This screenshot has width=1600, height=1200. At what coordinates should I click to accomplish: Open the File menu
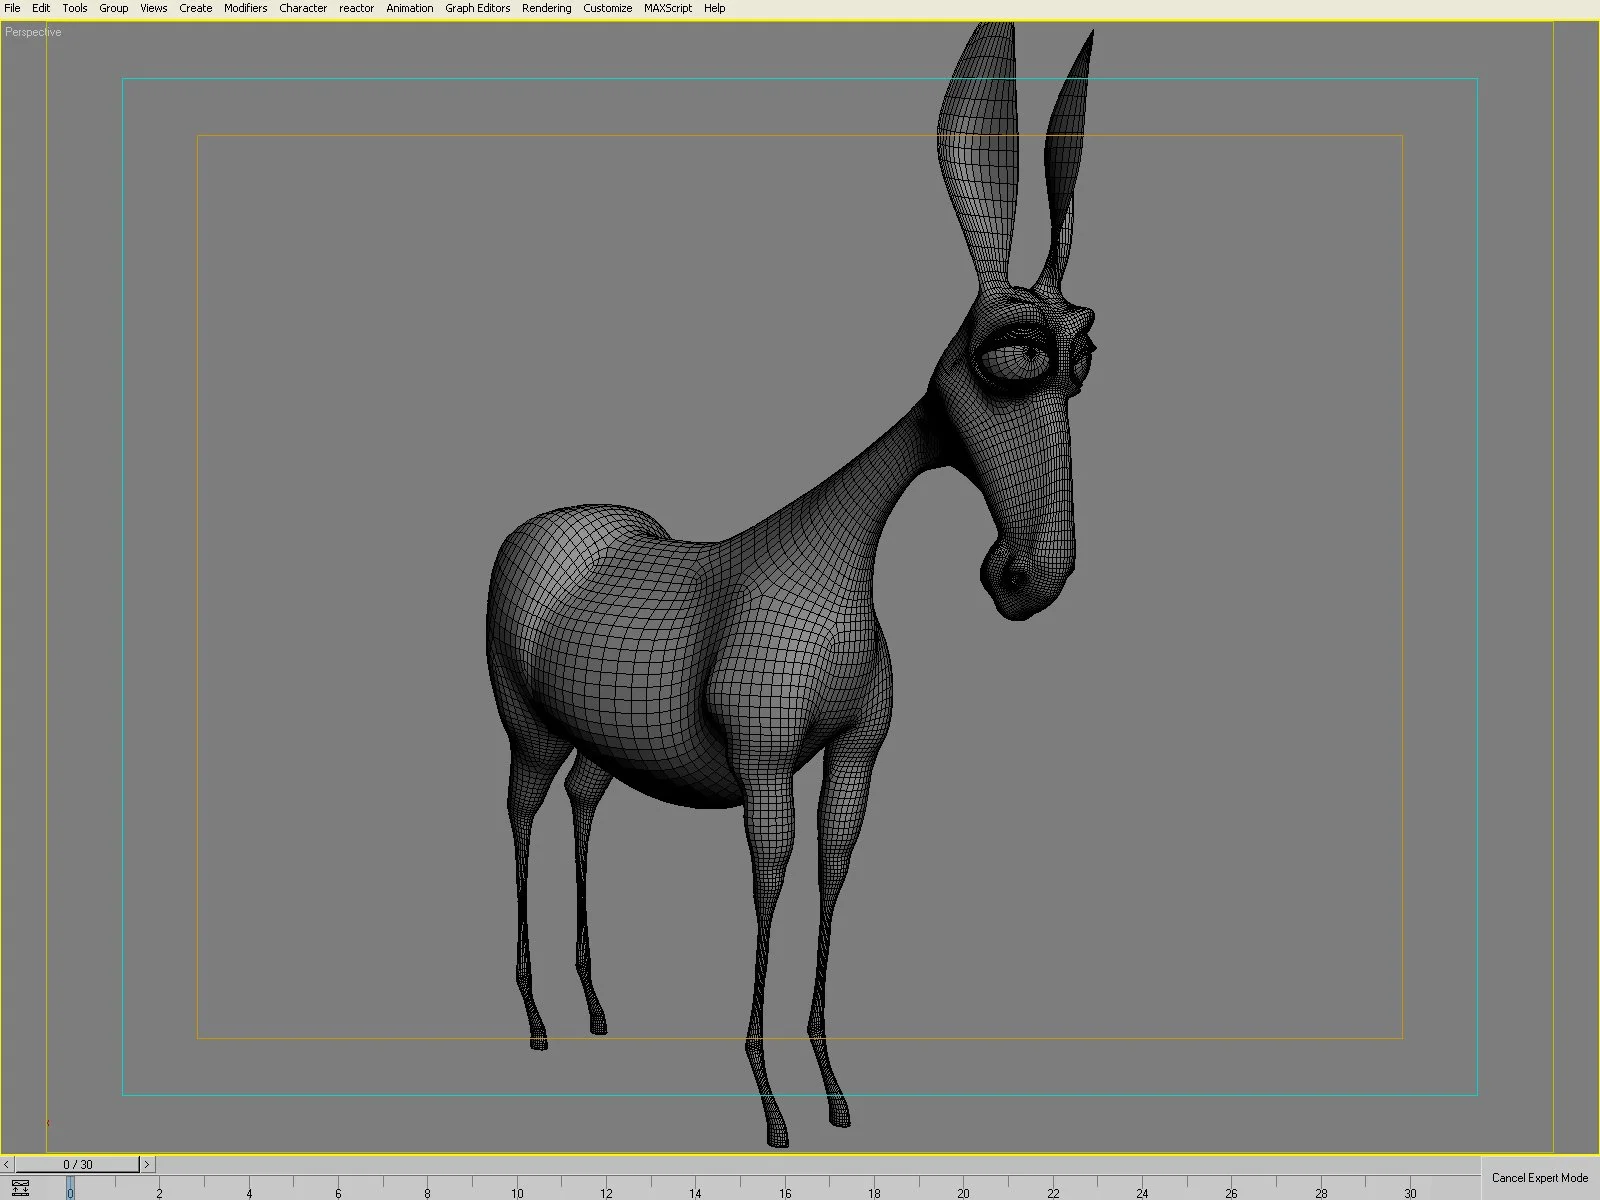coord(12,8)
